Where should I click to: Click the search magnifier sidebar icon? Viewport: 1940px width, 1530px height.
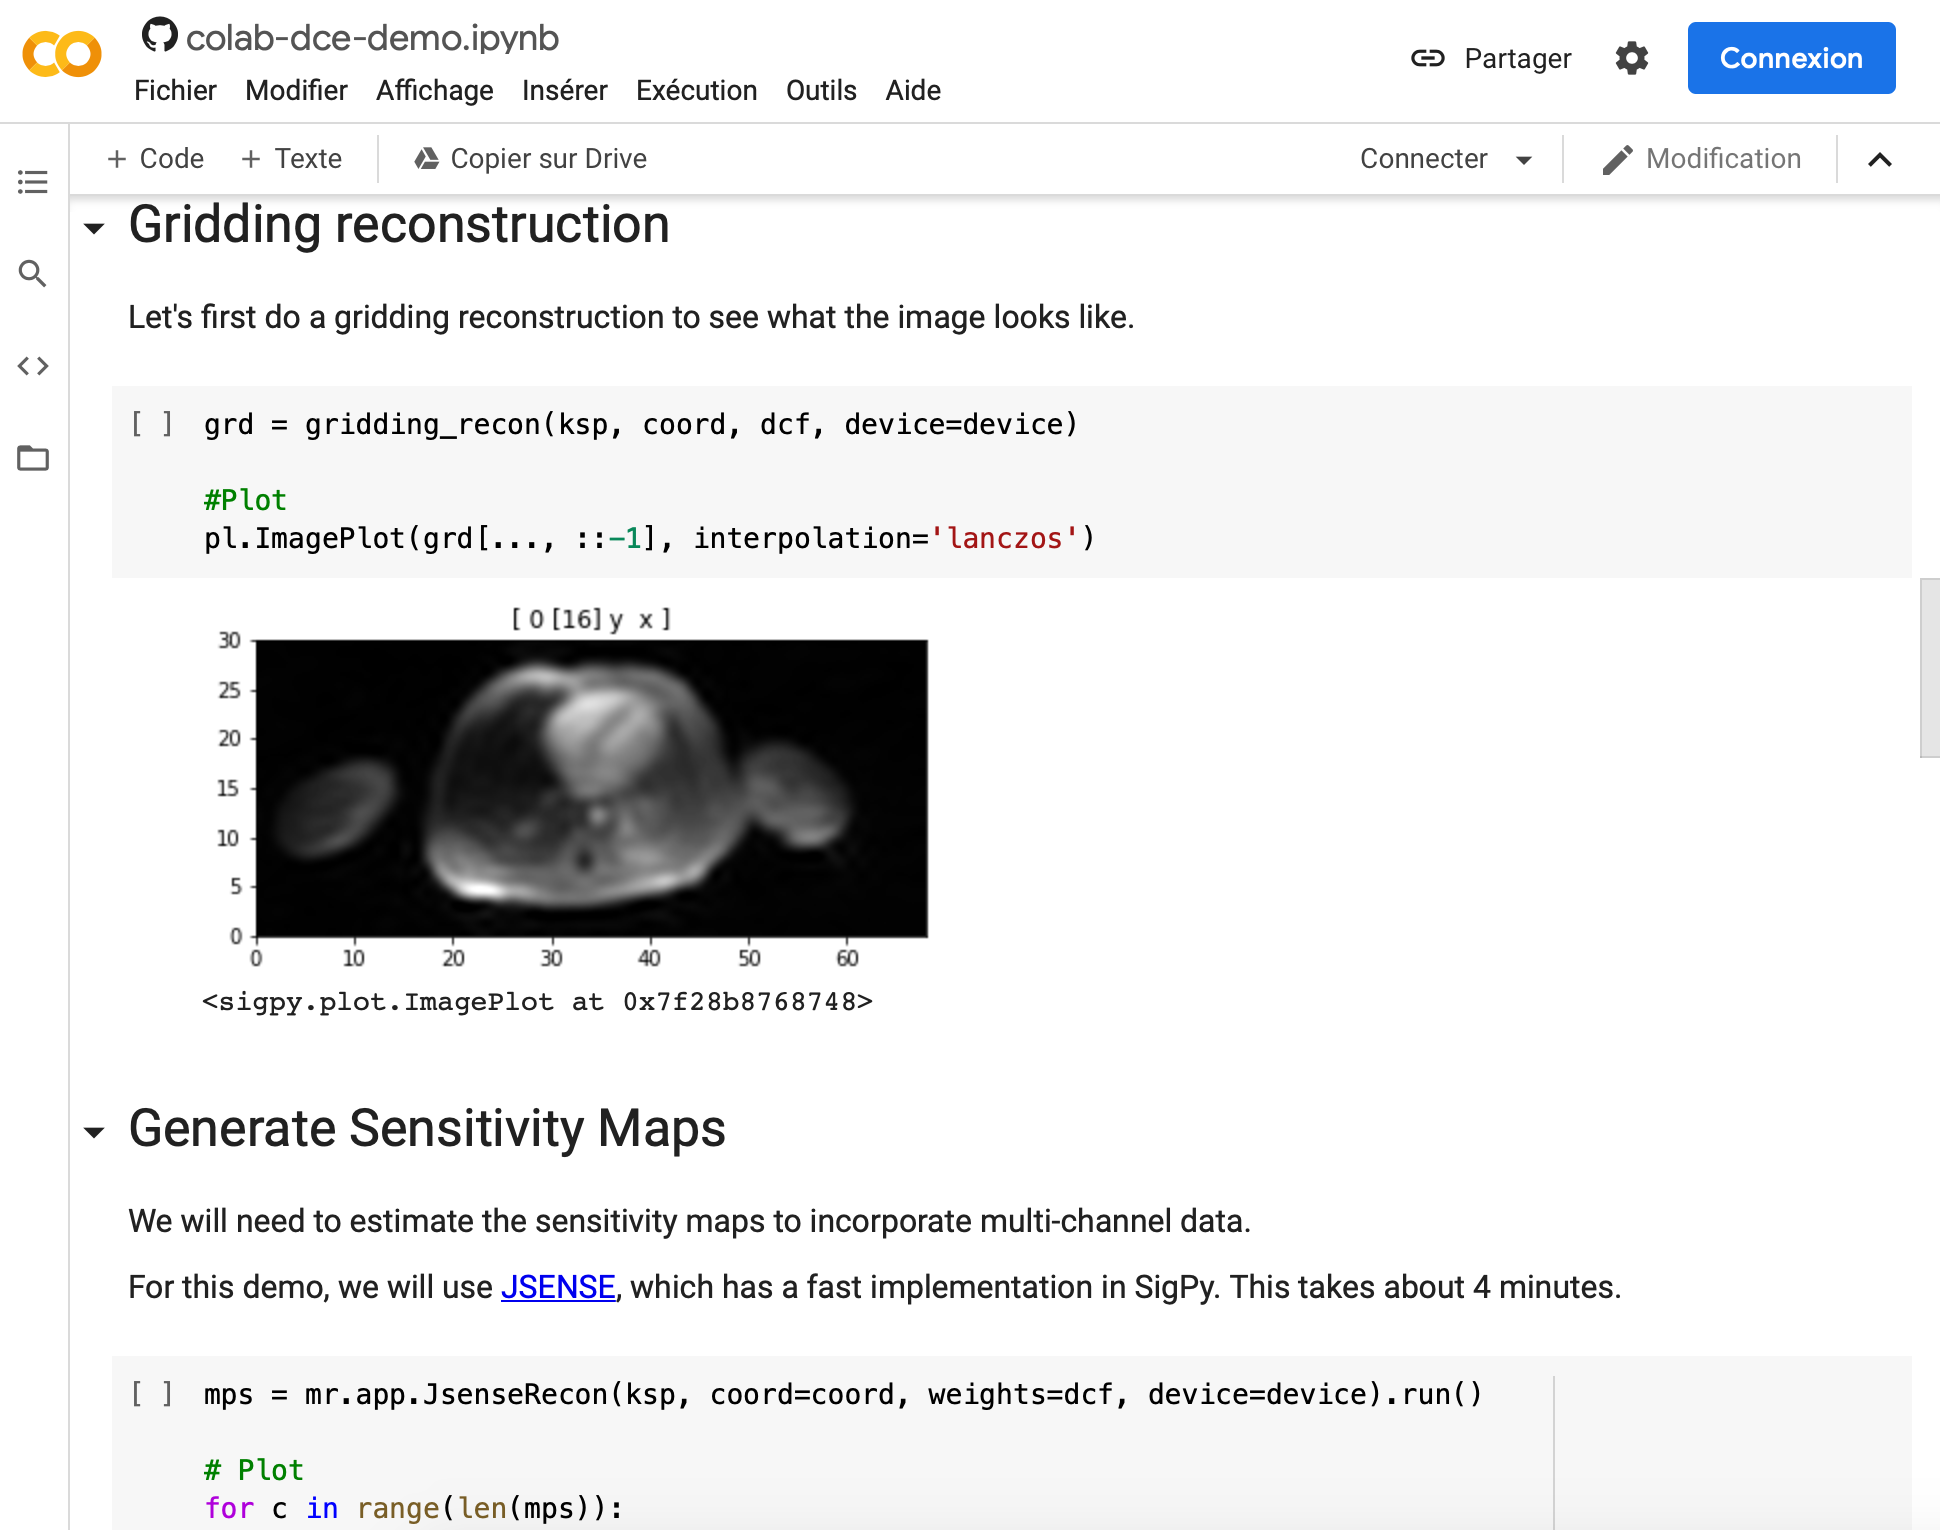coord(33,273)
